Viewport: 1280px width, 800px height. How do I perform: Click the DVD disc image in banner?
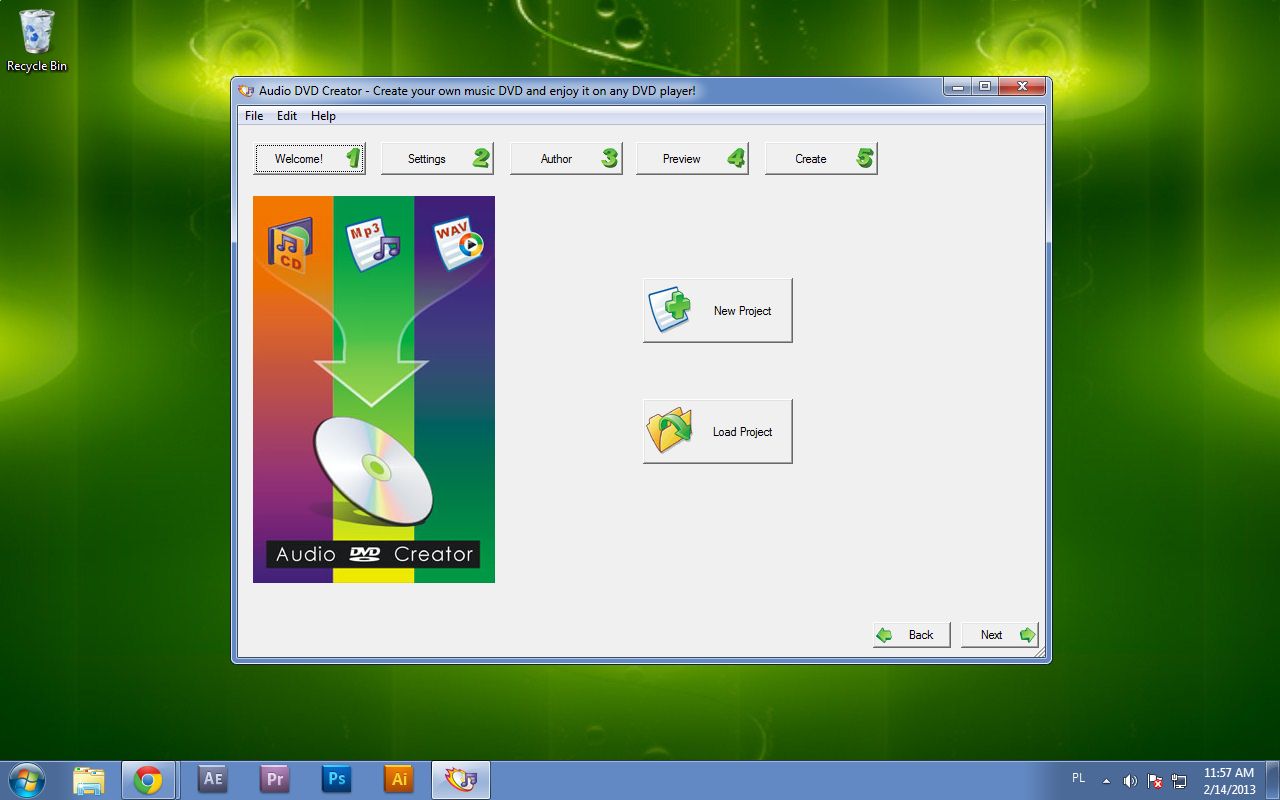[x=374, y=471]
